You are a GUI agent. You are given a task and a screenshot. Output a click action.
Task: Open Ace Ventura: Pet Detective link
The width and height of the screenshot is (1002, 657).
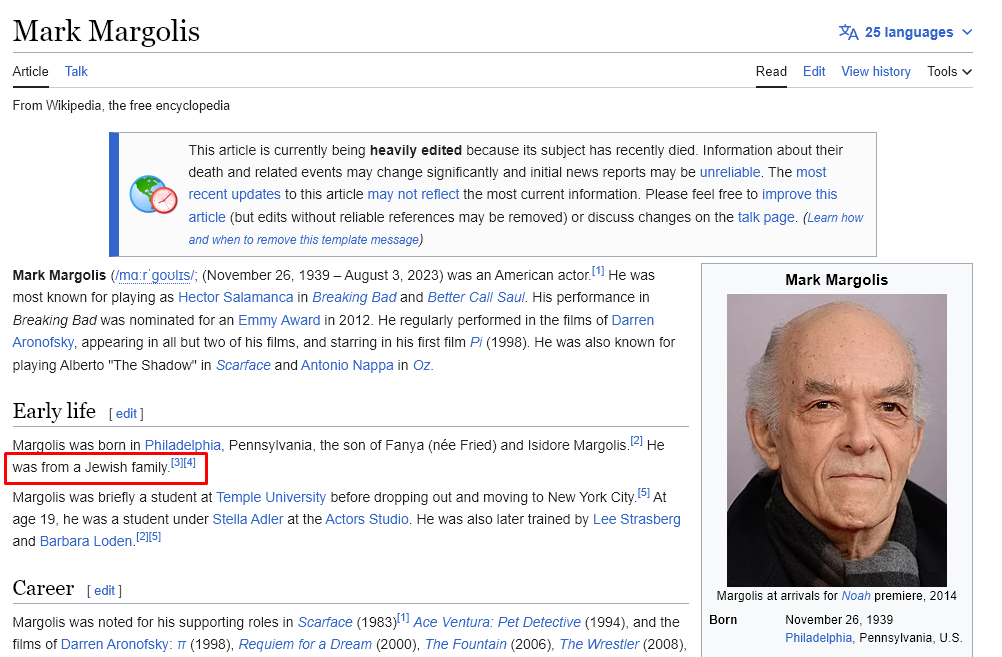click(497, 622)
